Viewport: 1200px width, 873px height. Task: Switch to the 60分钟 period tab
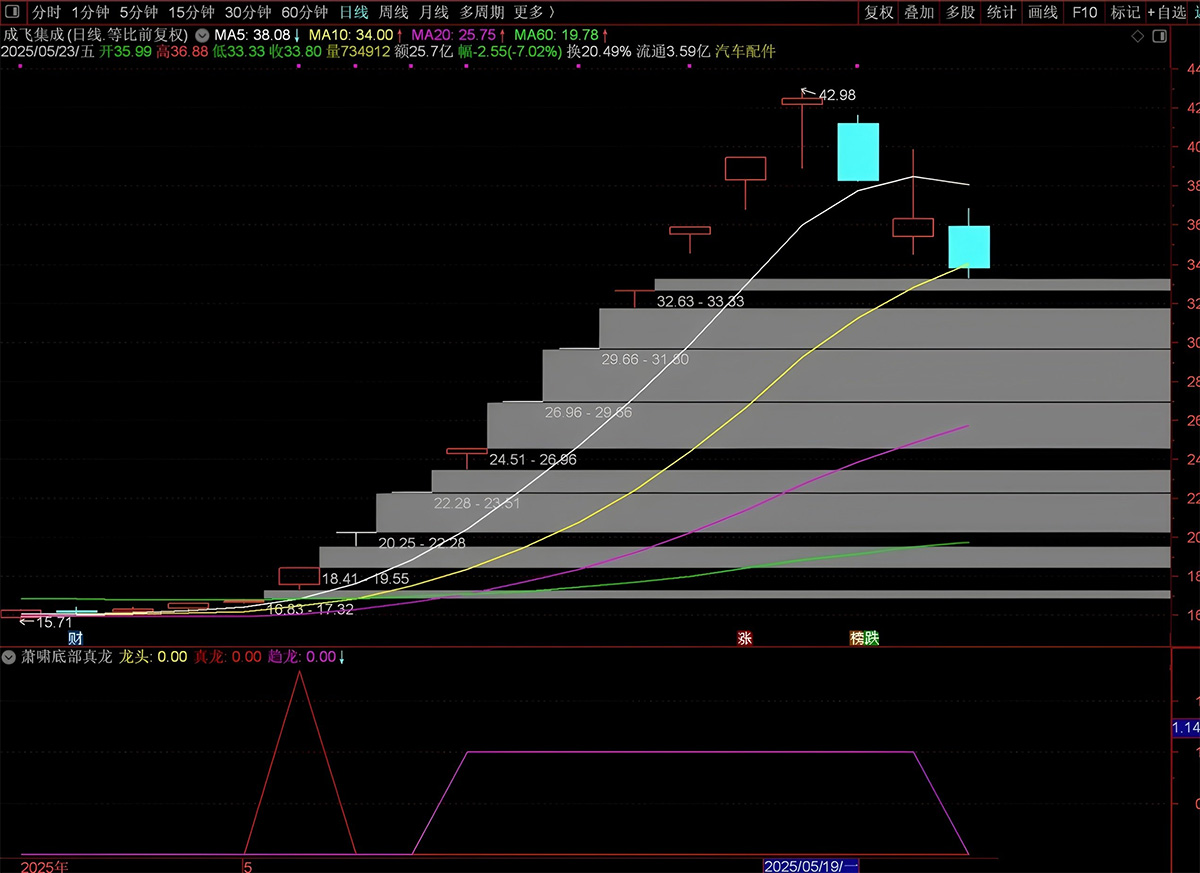(x=304, y=12)
